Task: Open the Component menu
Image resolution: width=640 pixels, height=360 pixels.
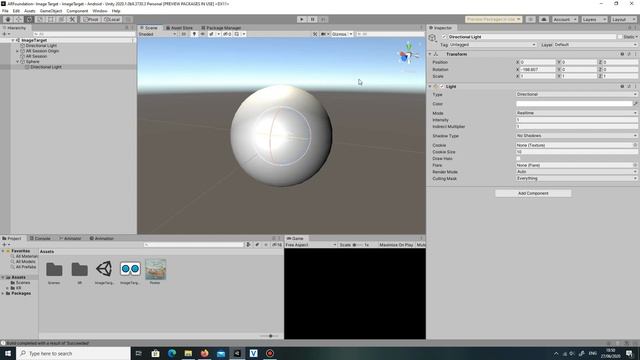Action: pos(77,11)
